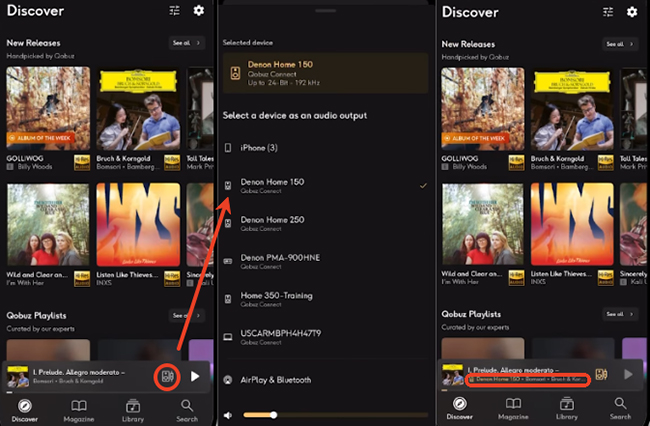Select USCARMBPH4H47T9 as audio output
The image size is (650, 426).
[x=325, y=337]
